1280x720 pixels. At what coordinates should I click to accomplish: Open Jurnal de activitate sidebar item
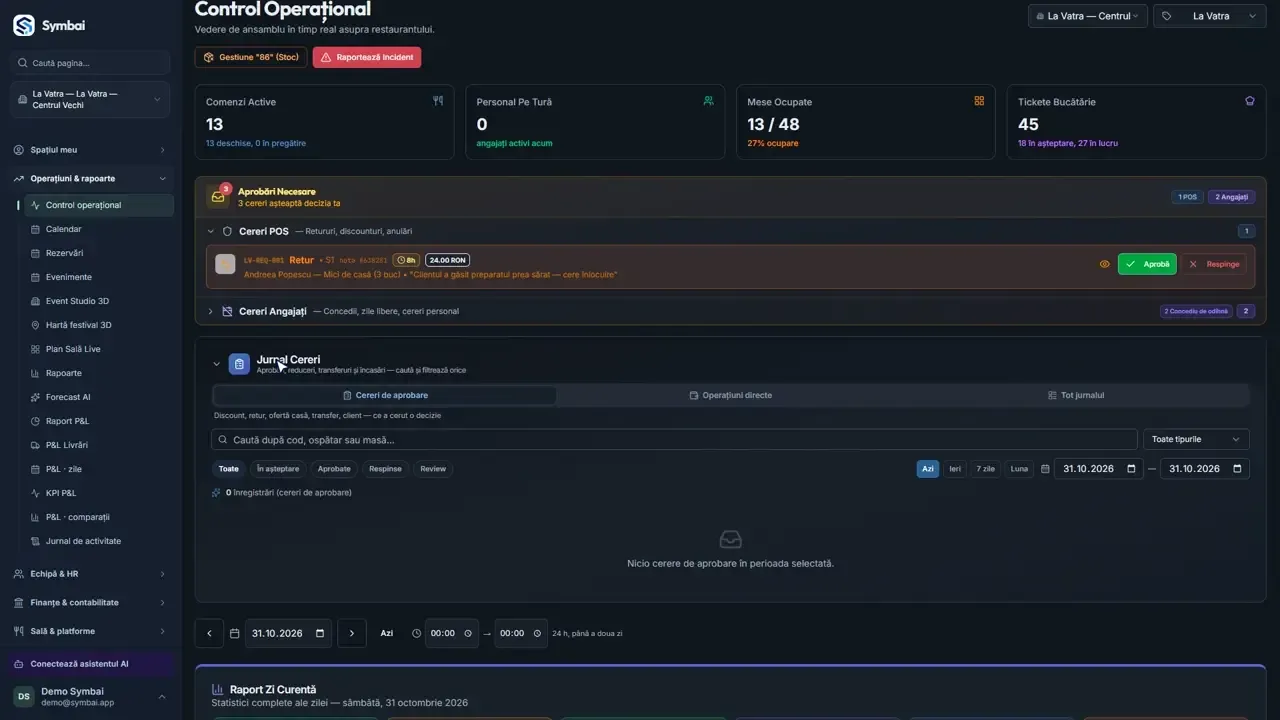(99, 541)
